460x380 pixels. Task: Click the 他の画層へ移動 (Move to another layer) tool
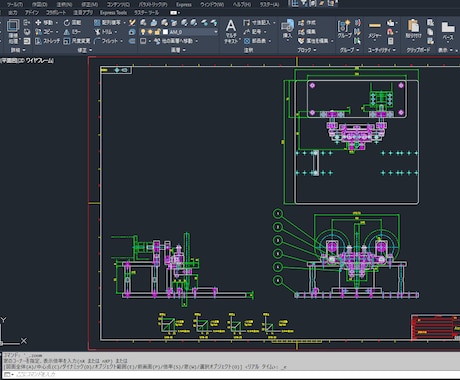coord(173,41)
